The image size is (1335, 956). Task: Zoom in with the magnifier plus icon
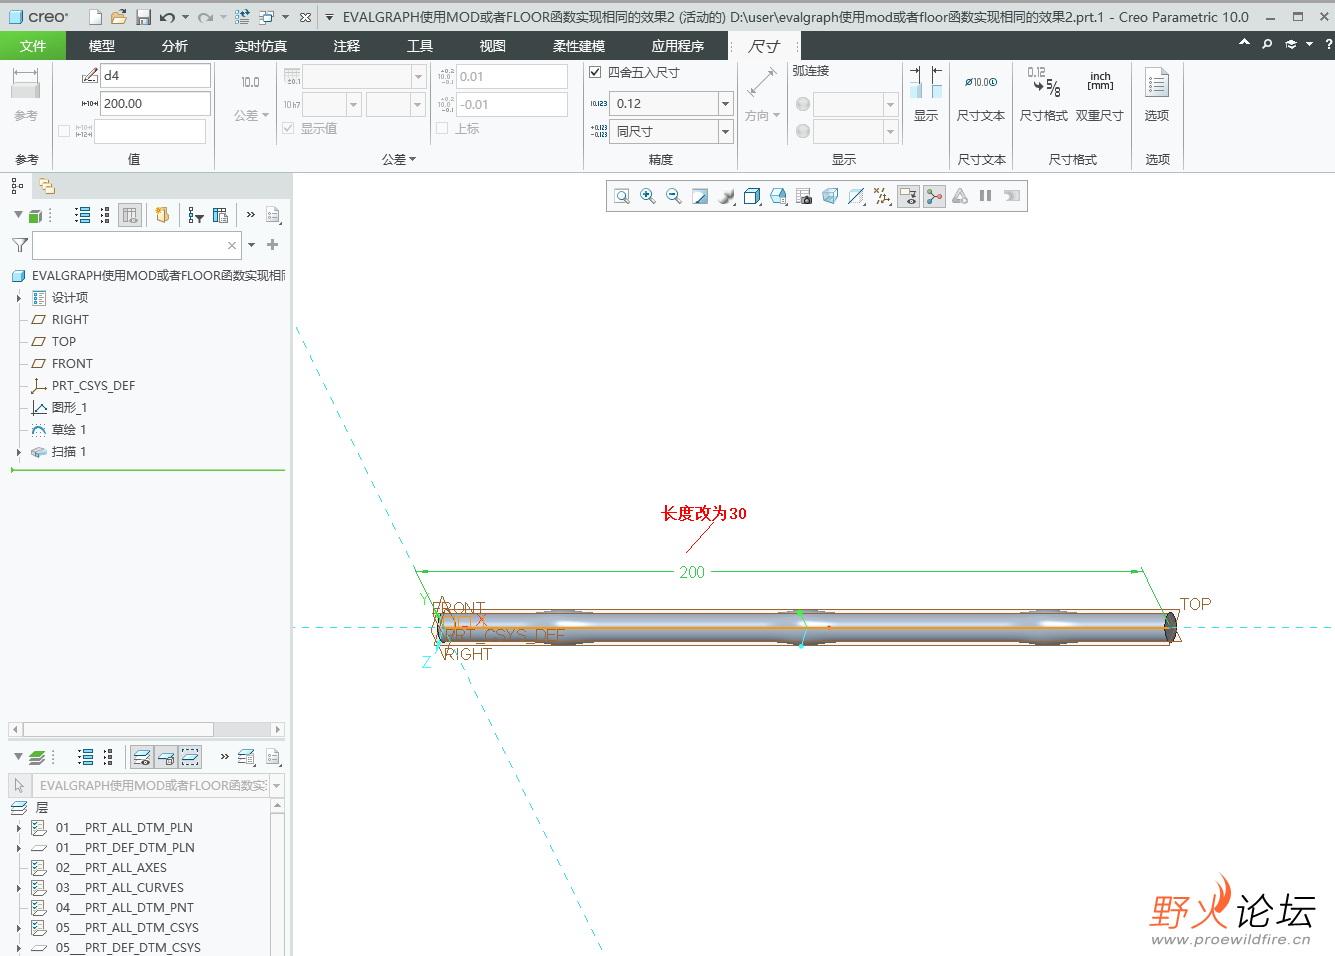click(x=648, y=196)
